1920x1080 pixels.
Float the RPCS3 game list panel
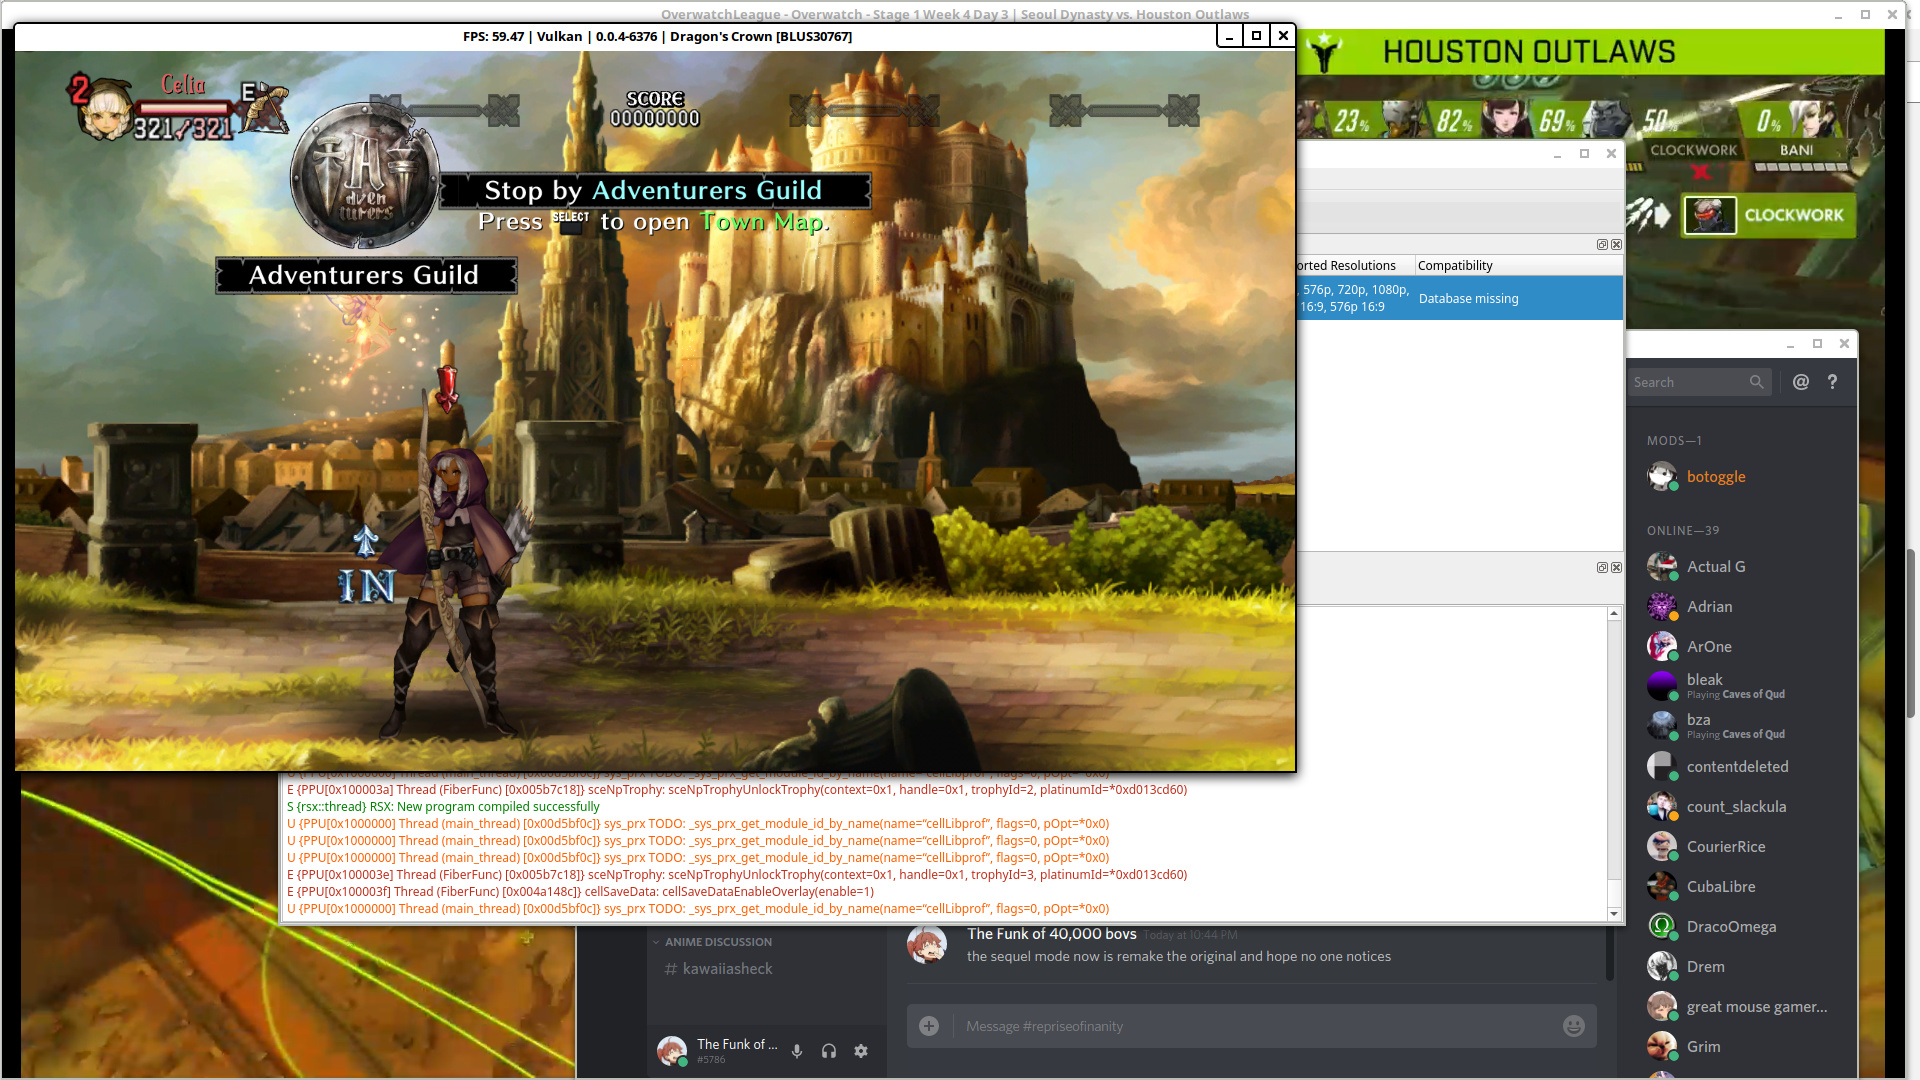pyautogui.click(x=1602, y=244)
